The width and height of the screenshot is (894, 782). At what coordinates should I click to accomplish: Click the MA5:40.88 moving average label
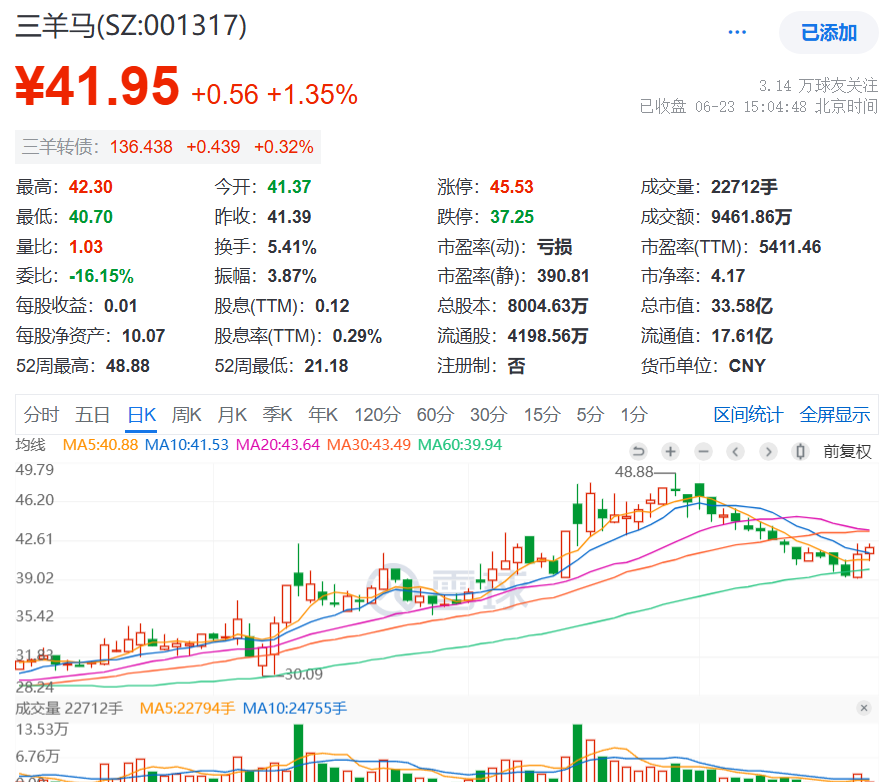(100, 445)
